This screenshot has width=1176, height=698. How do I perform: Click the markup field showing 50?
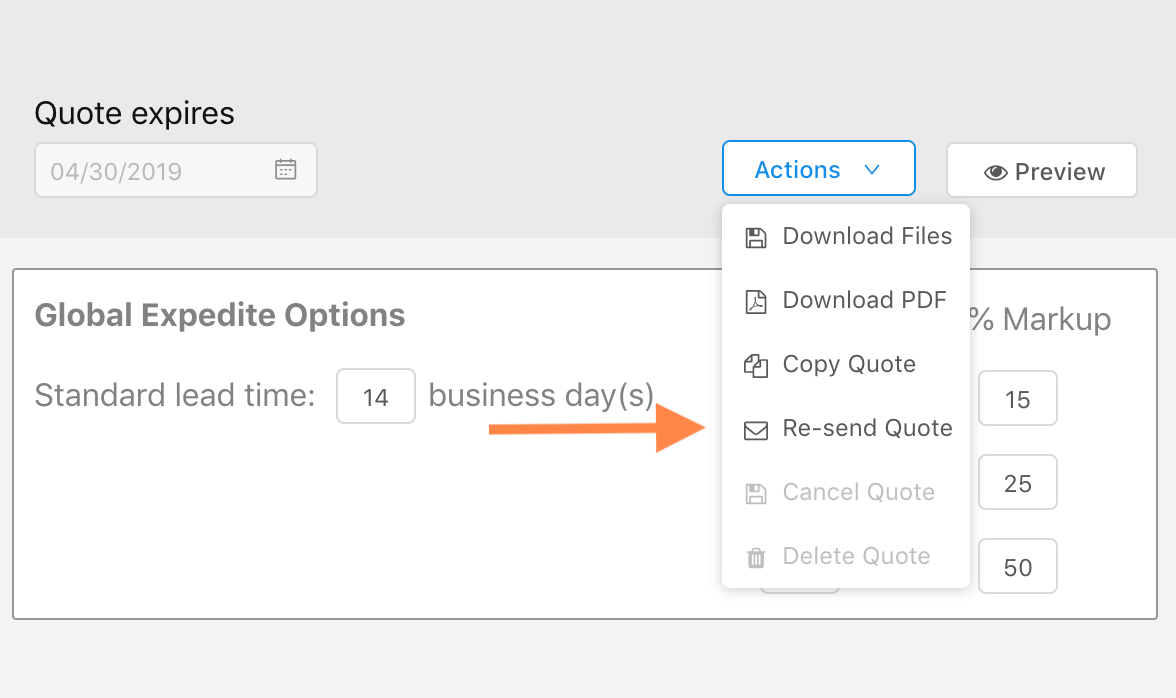tap(1017, 567)
